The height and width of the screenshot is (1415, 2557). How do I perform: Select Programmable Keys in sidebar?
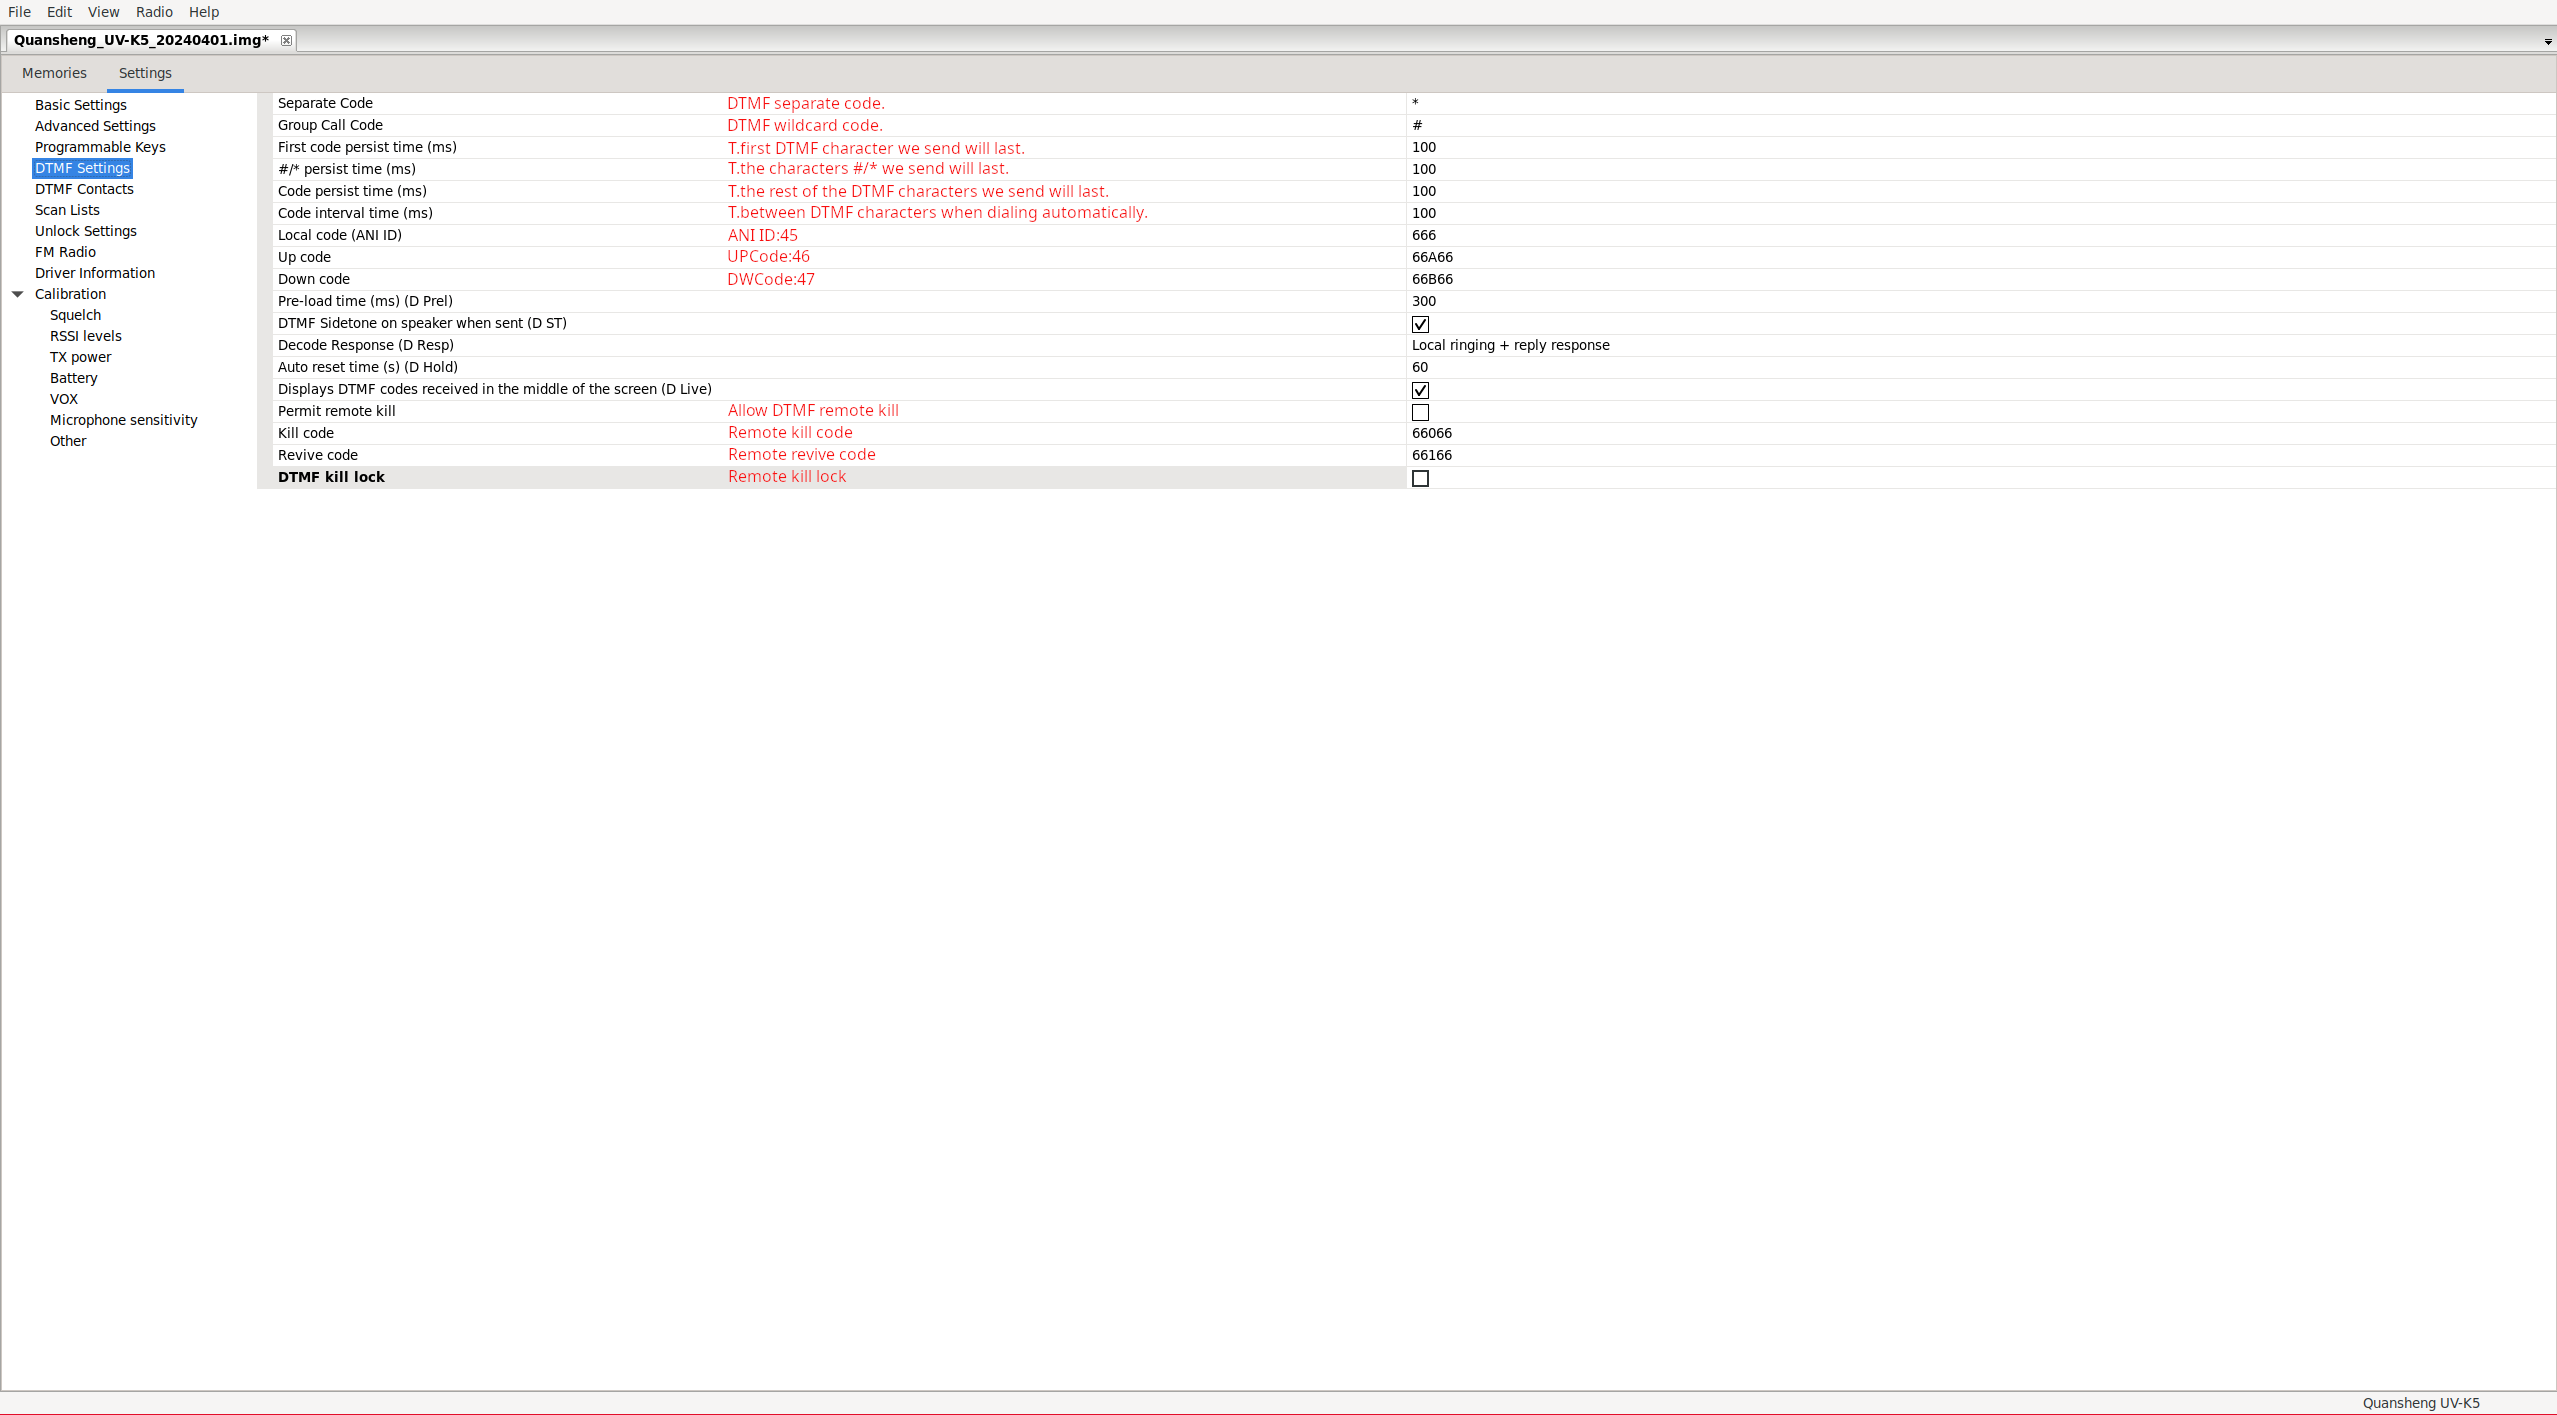[100, 147]
